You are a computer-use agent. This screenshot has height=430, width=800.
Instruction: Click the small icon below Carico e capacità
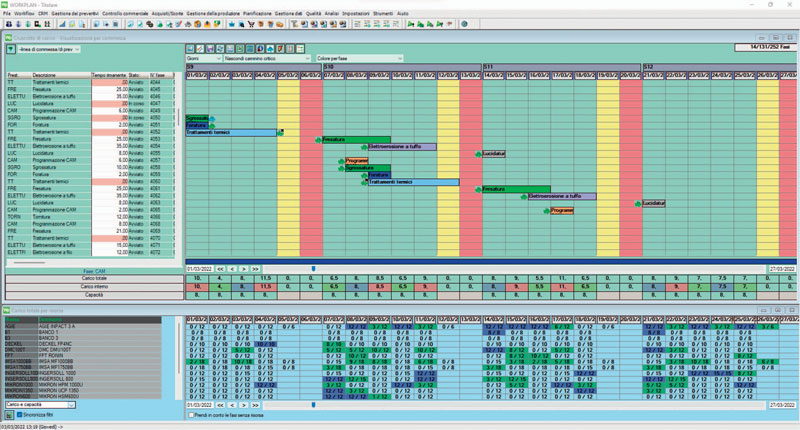10,415
